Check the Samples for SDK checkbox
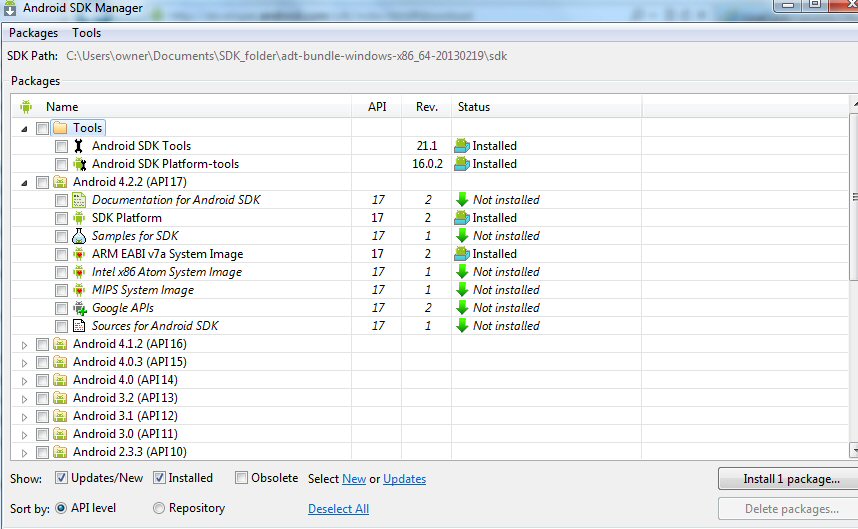The height and width of the screenshot is (529, 858). [x=61, y=237]
